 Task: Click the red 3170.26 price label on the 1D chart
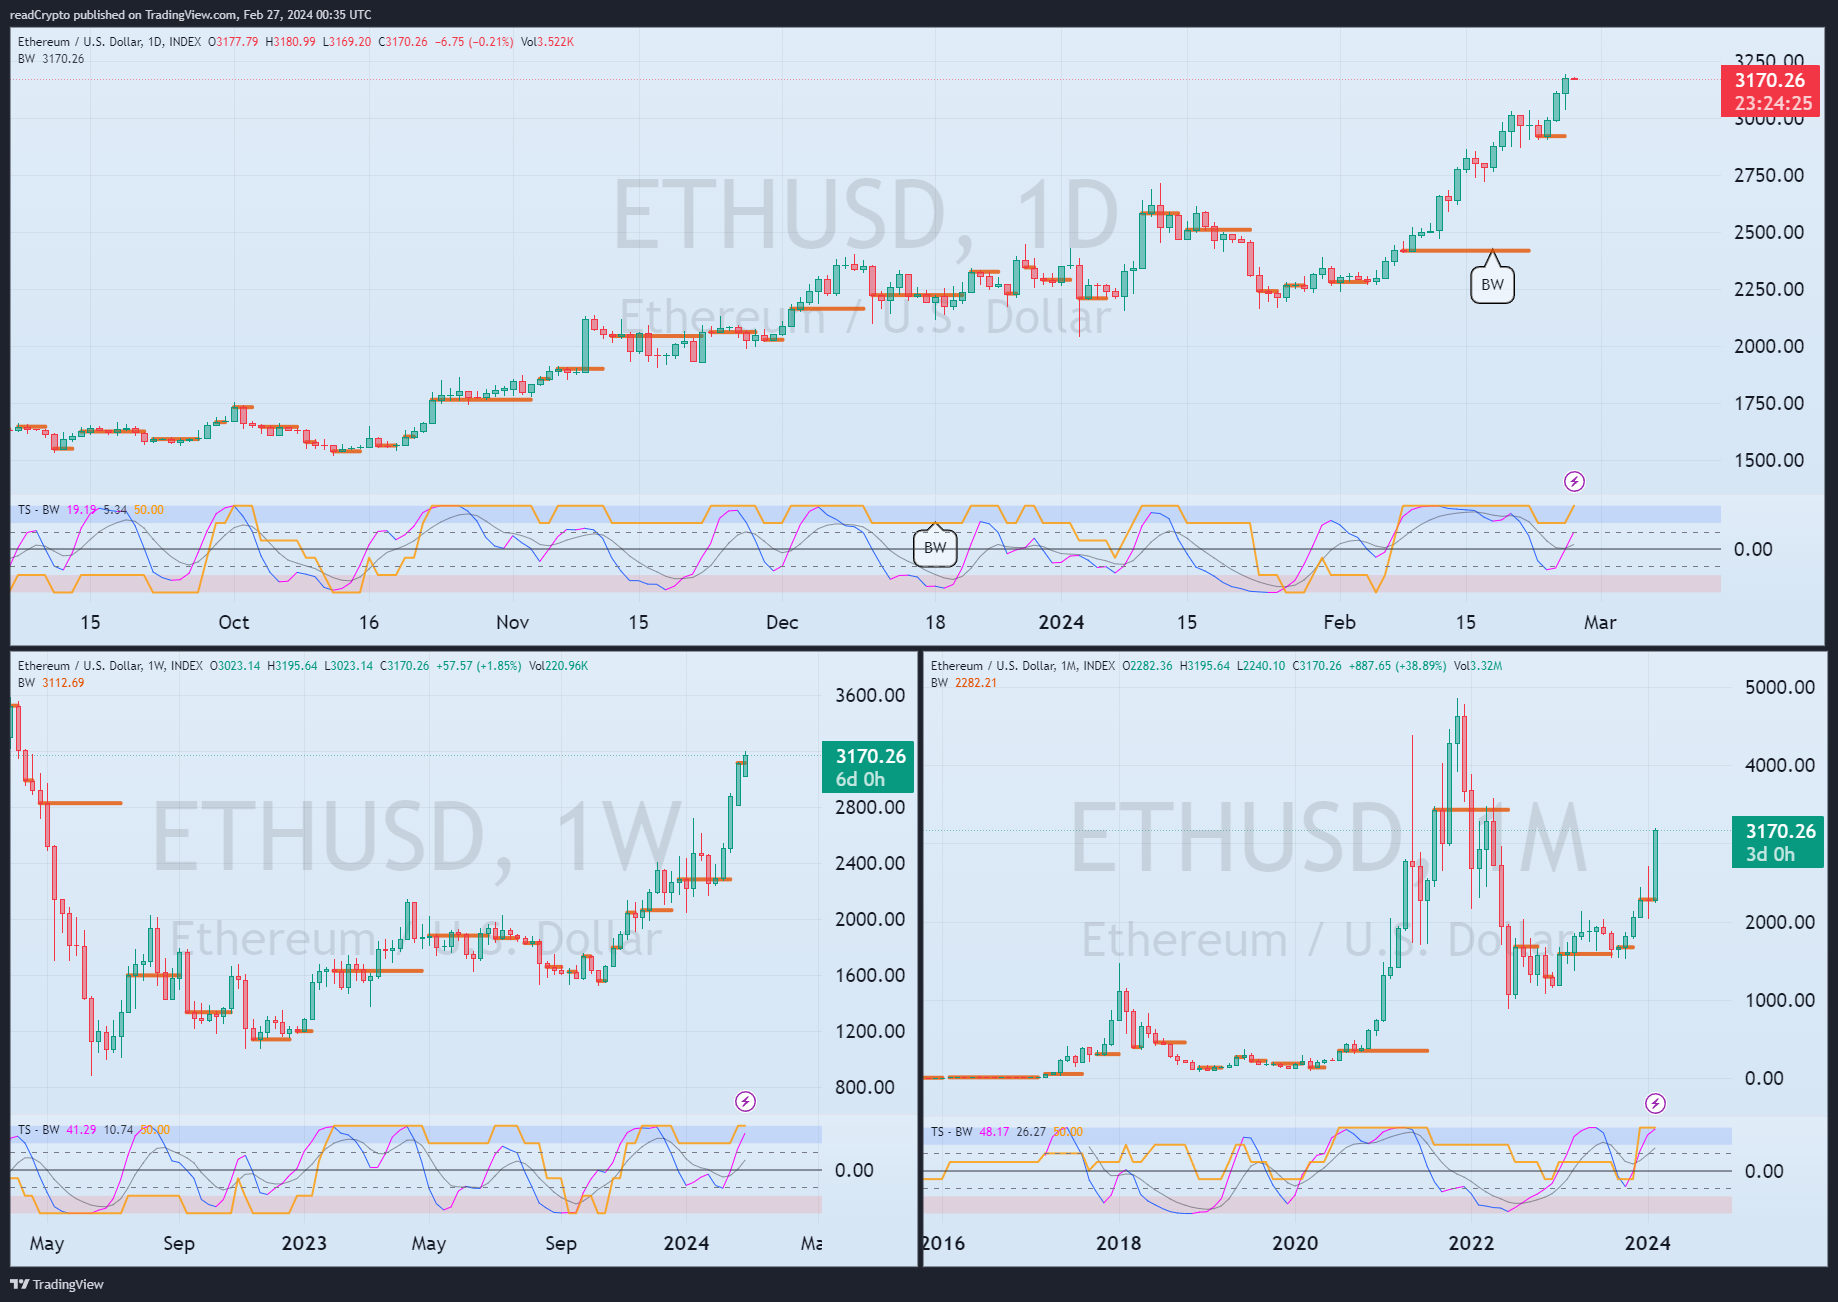pyautogui.click(x=1771, y=91)
